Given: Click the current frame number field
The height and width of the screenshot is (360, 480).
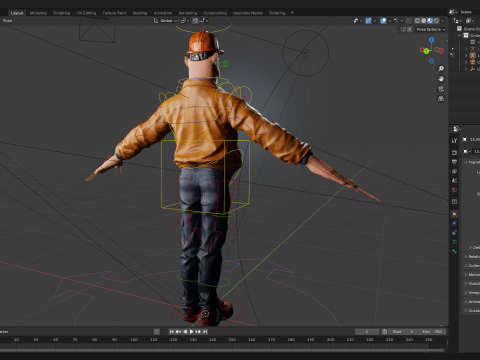Looking at the screenshot, I should click(x=367, y=332).
